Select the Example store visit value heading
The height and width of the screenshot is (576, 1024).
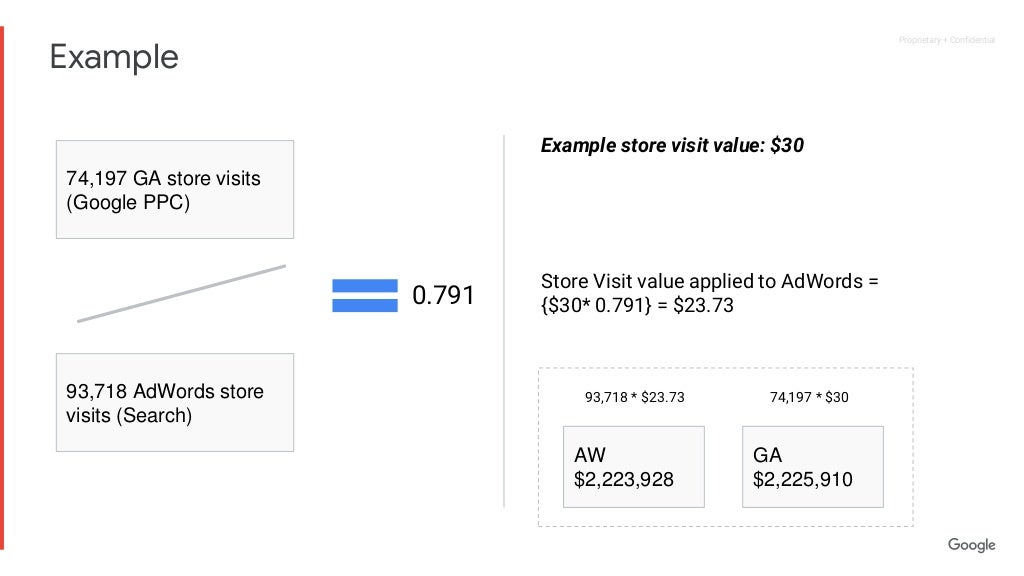672,145
